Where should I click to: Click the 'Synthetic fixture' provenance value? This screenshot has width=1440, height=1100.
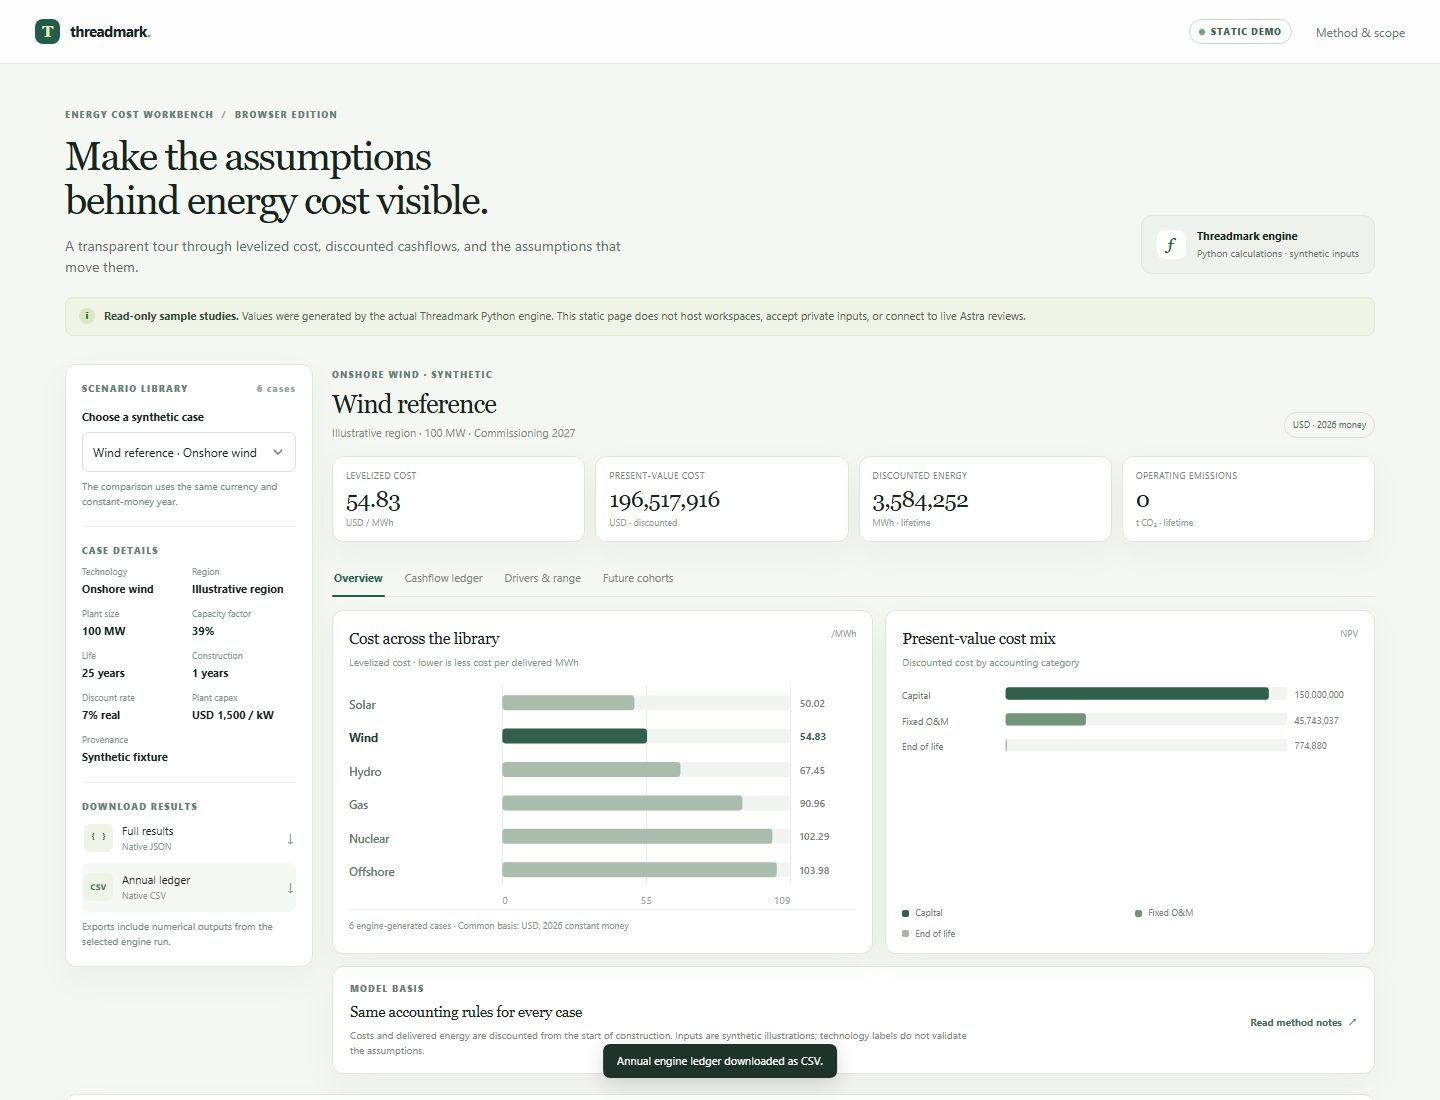click(x=125, y=757)
